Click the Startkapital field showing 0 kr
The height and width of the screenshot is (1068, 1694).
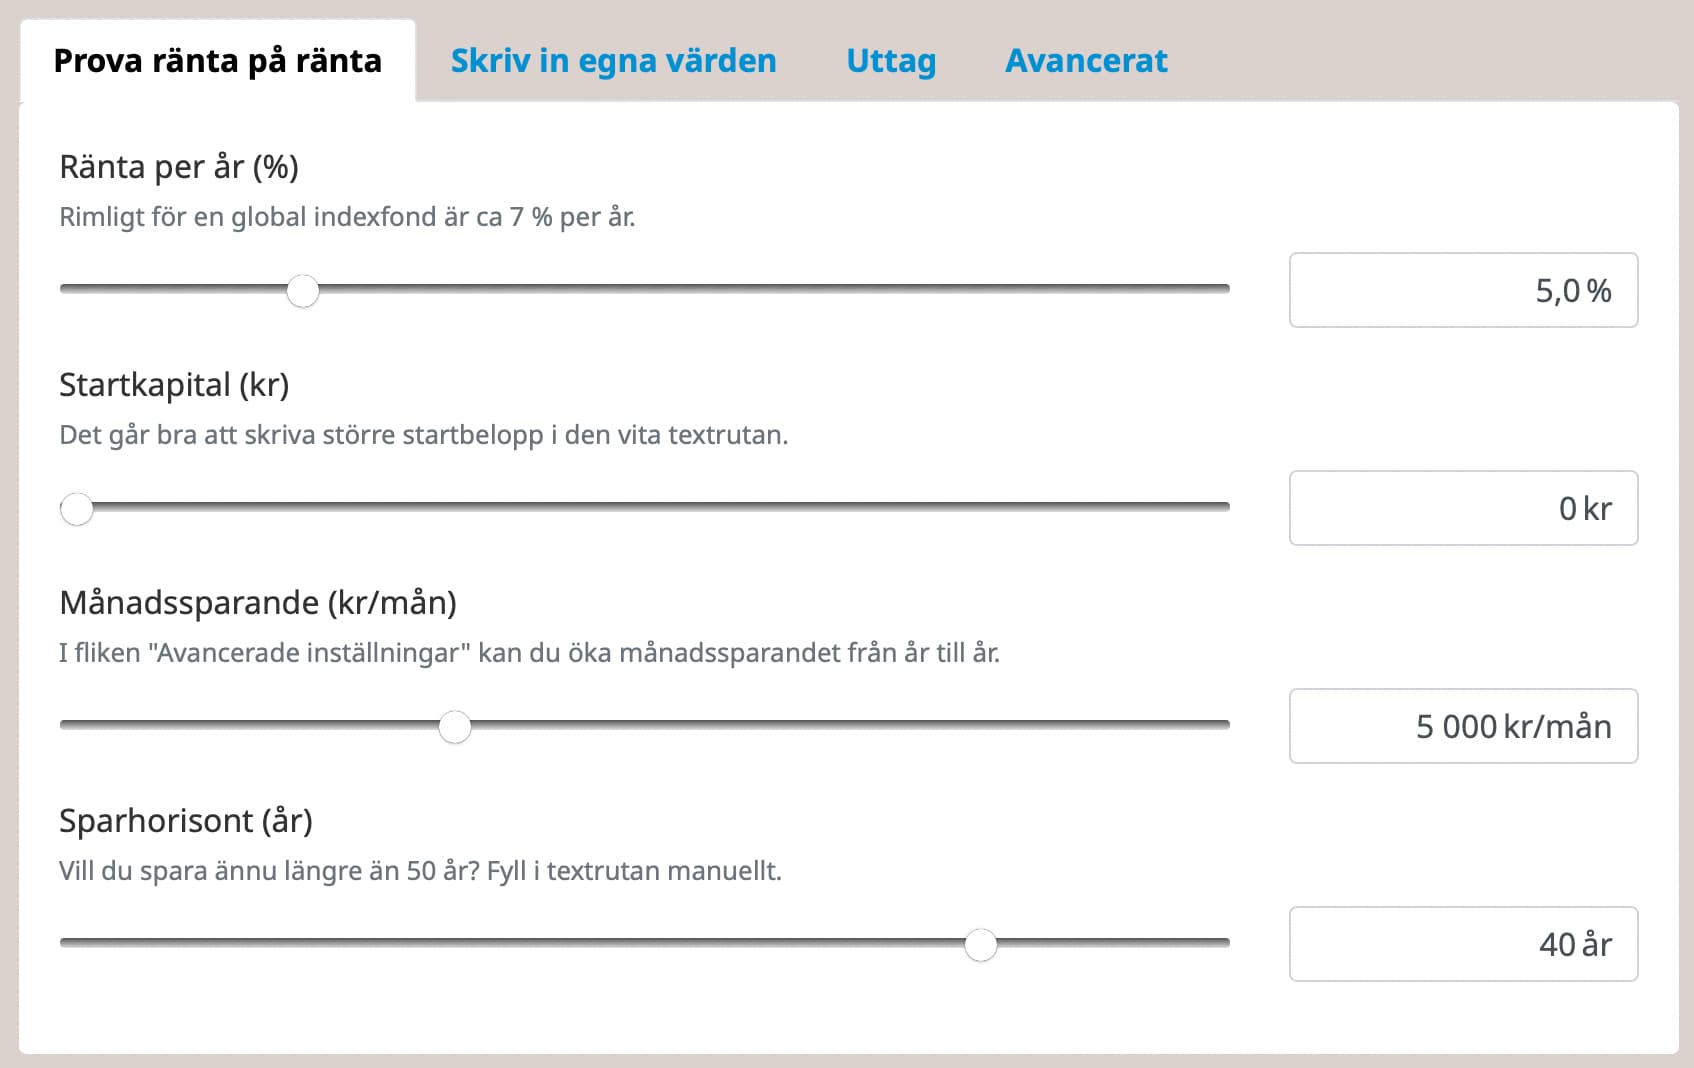point(1463,509)
